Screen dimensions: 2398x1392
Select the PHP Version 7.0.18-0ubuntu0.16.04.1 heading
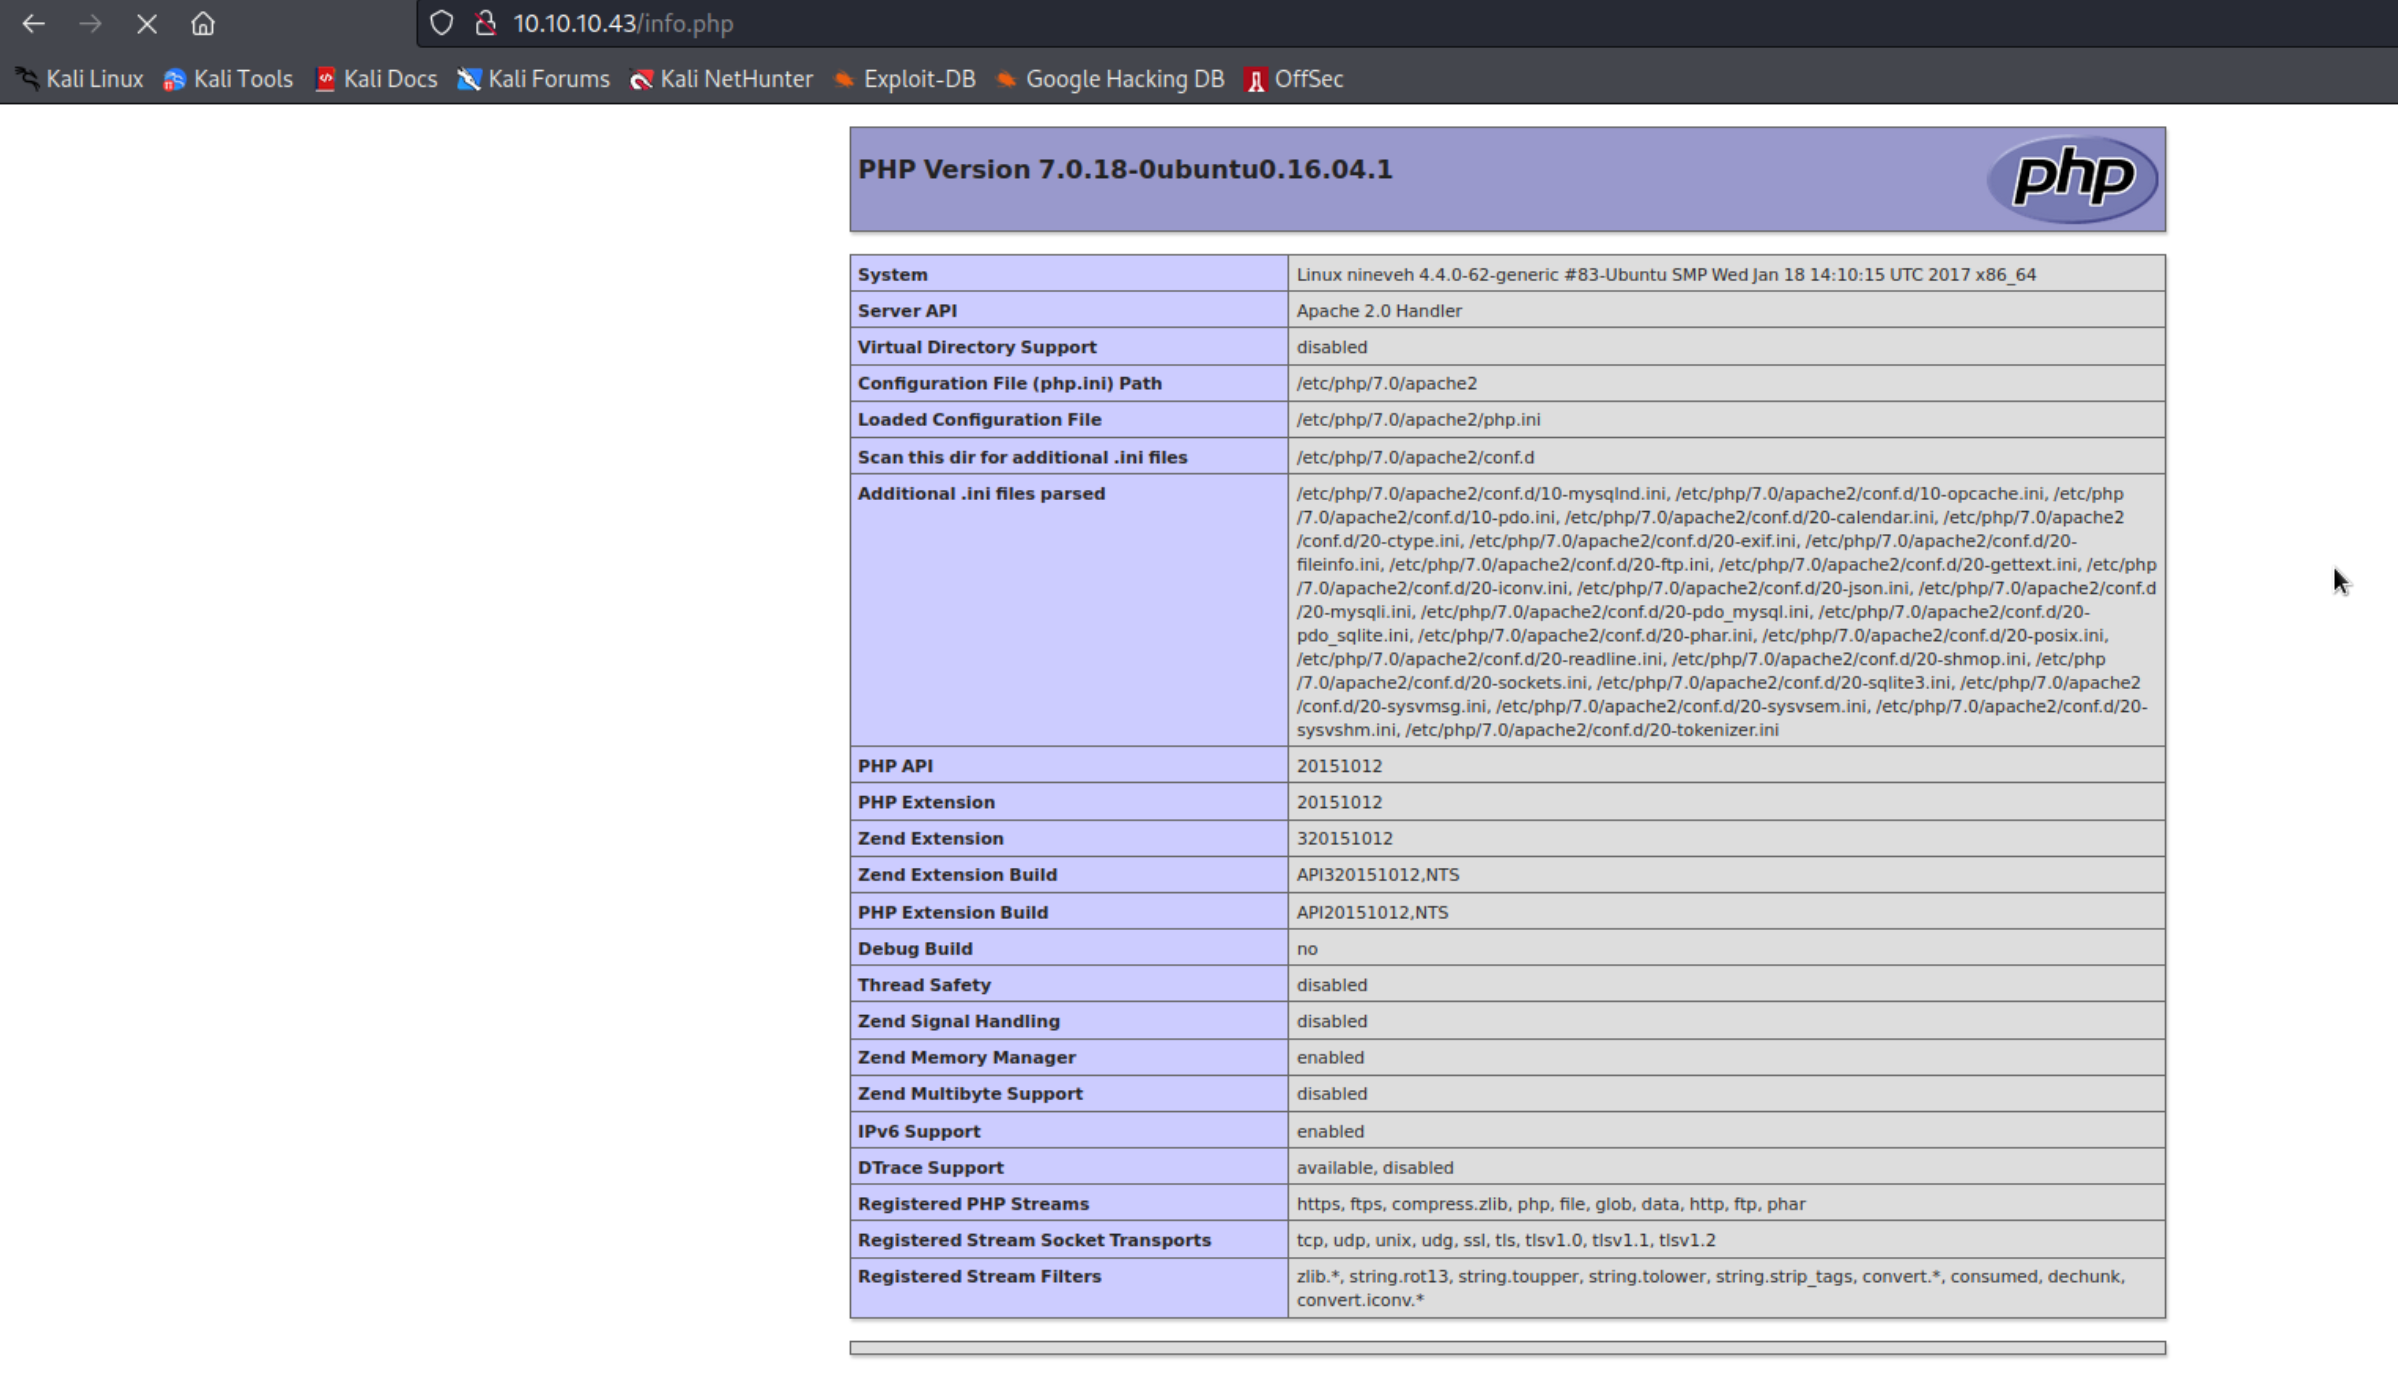pos(1125,169)
